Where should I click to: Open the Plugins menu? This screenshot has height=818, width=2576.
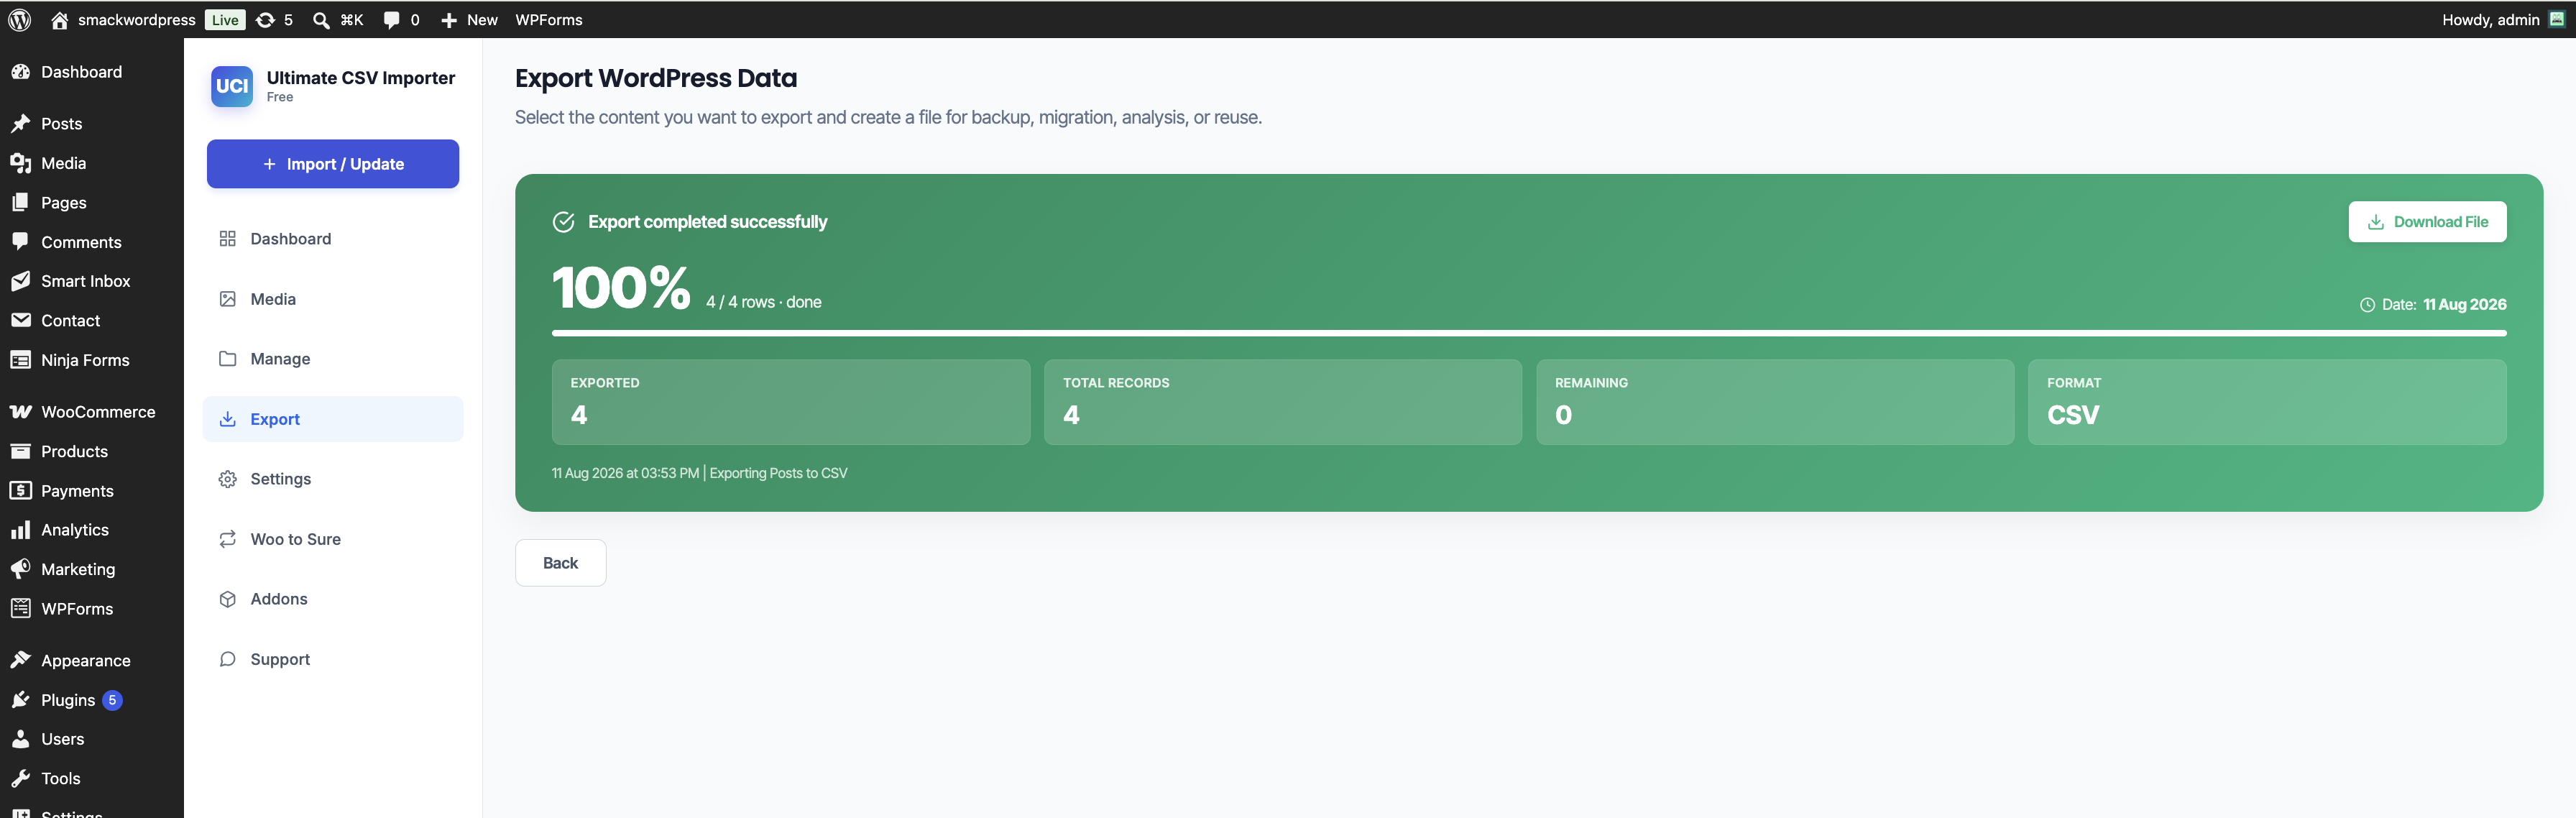point(92,700)
